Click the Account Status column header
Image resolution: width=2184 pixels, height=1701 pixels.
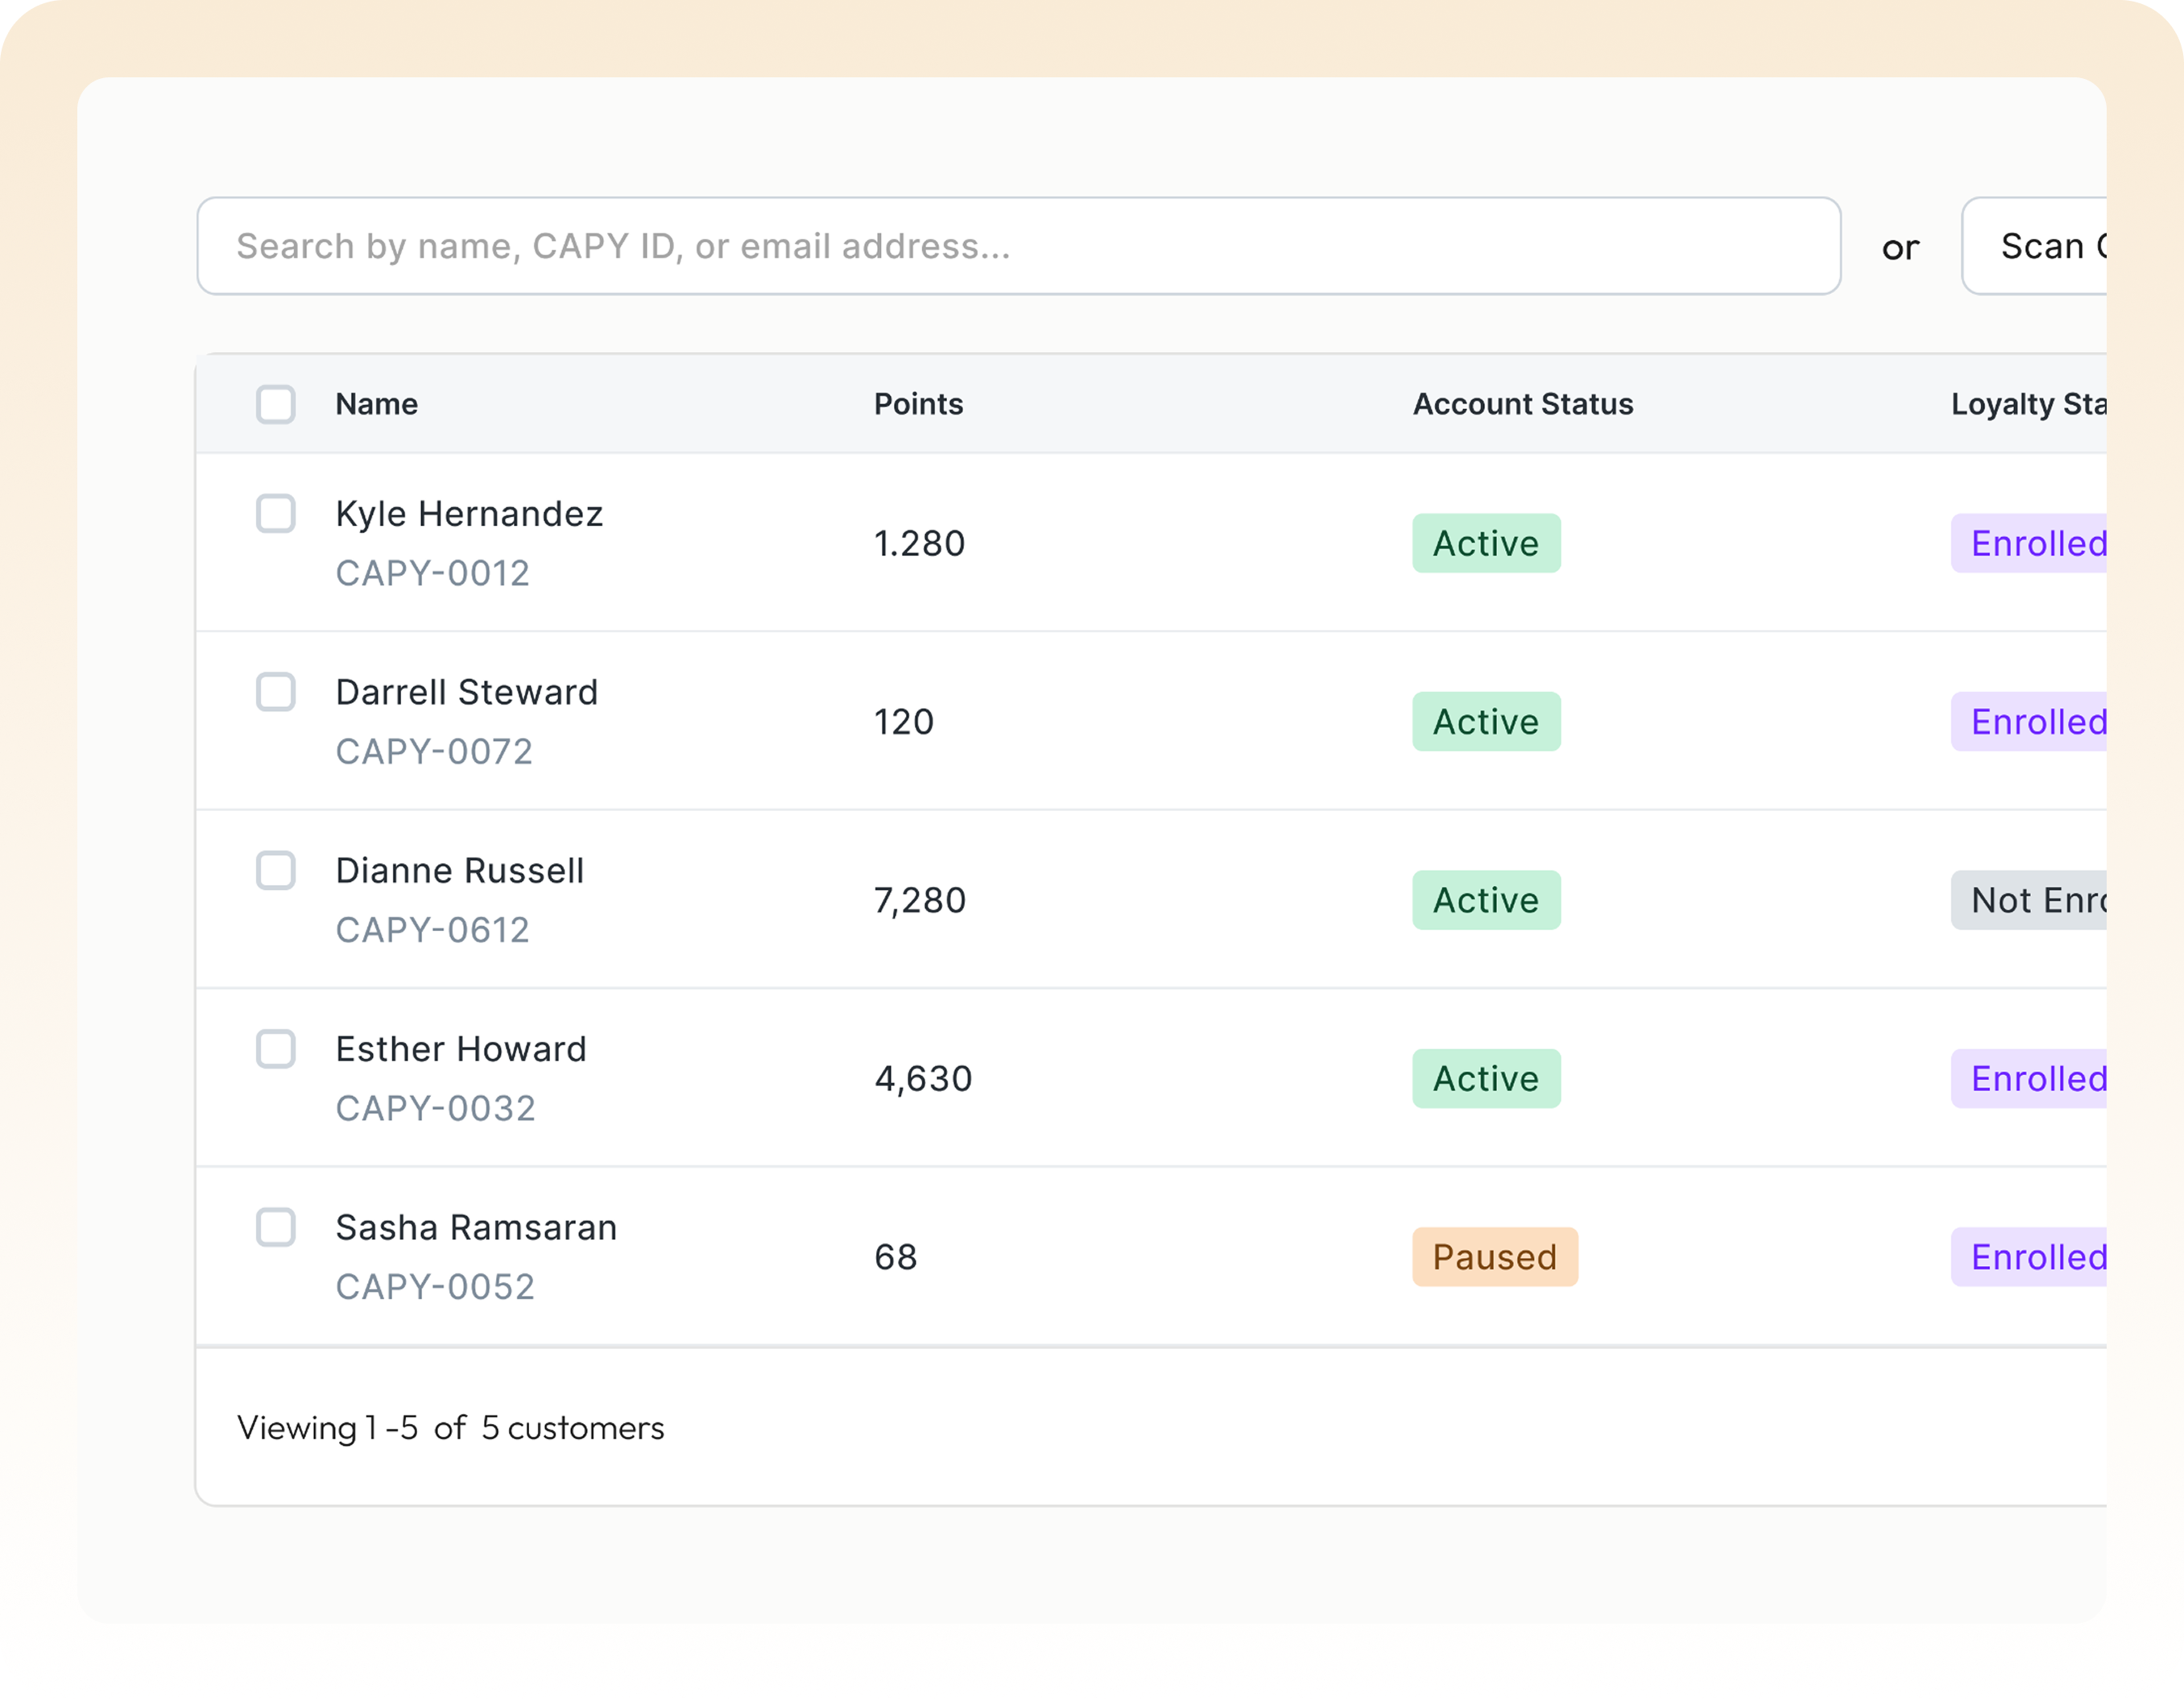click(1522, 404)
